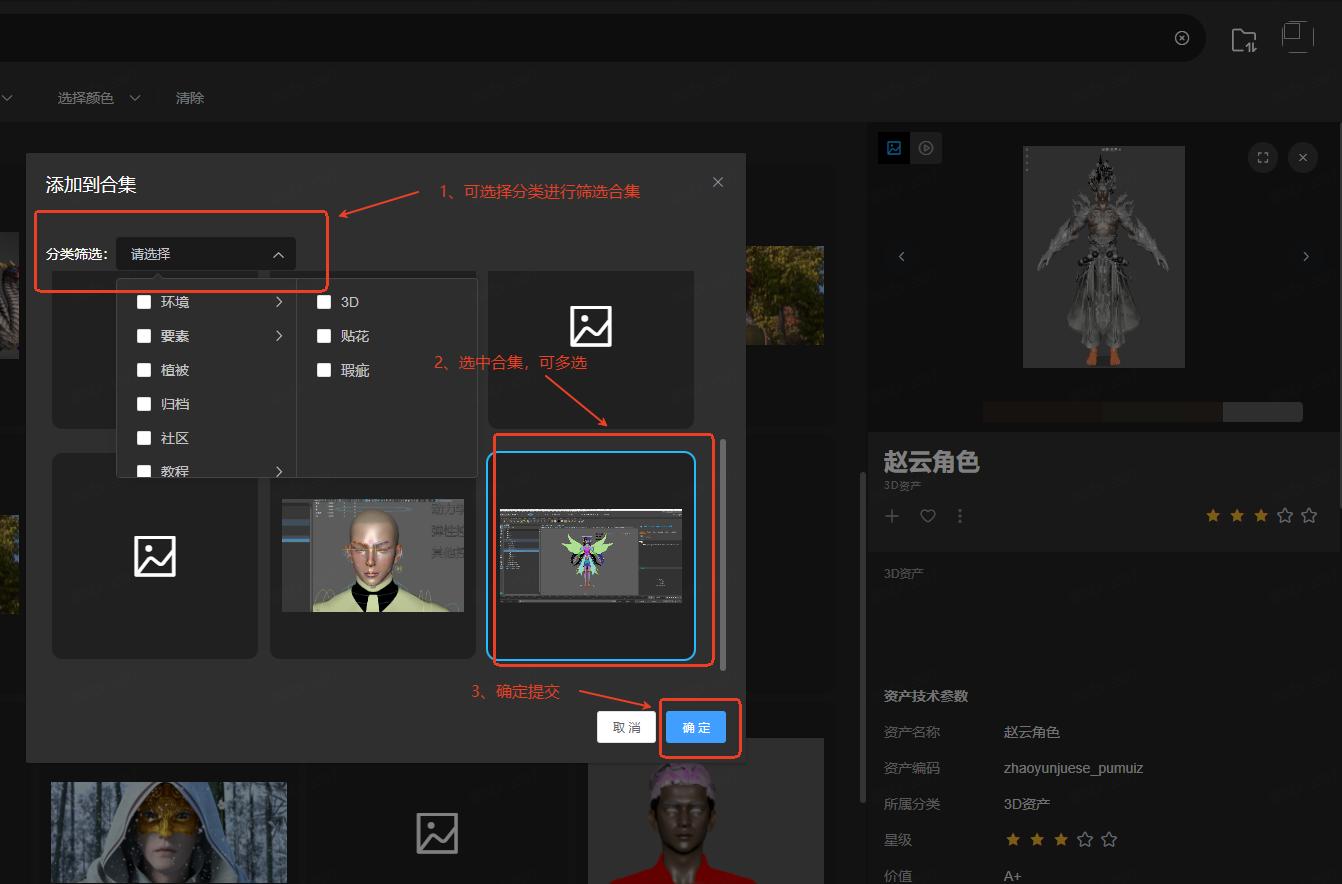This screenshot has width=1342, height=884.
Task: Favorite the asset with the heart icon
Action: tap(927, 516)
